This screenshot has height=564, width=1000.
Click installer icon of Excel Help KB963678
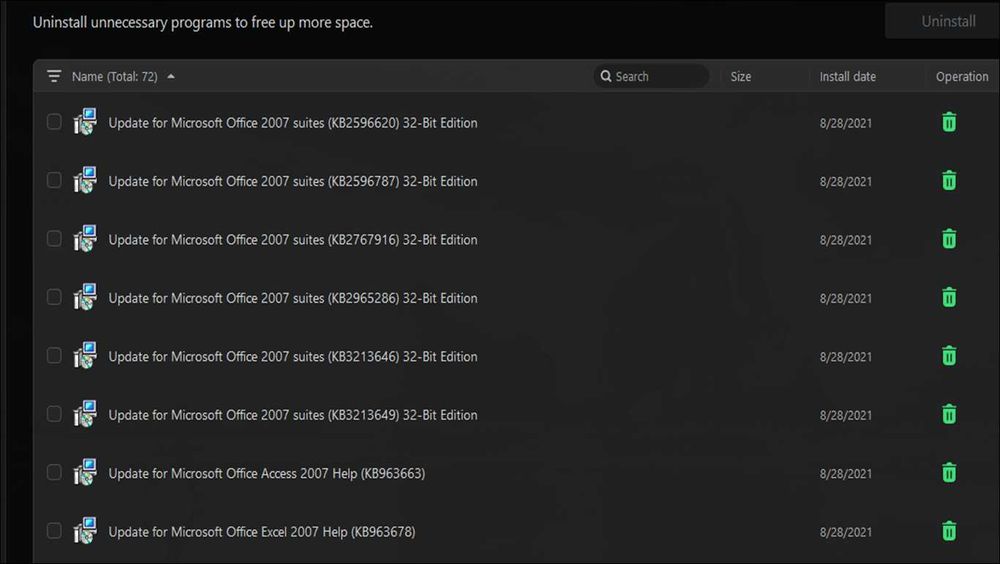click(85, 531)
